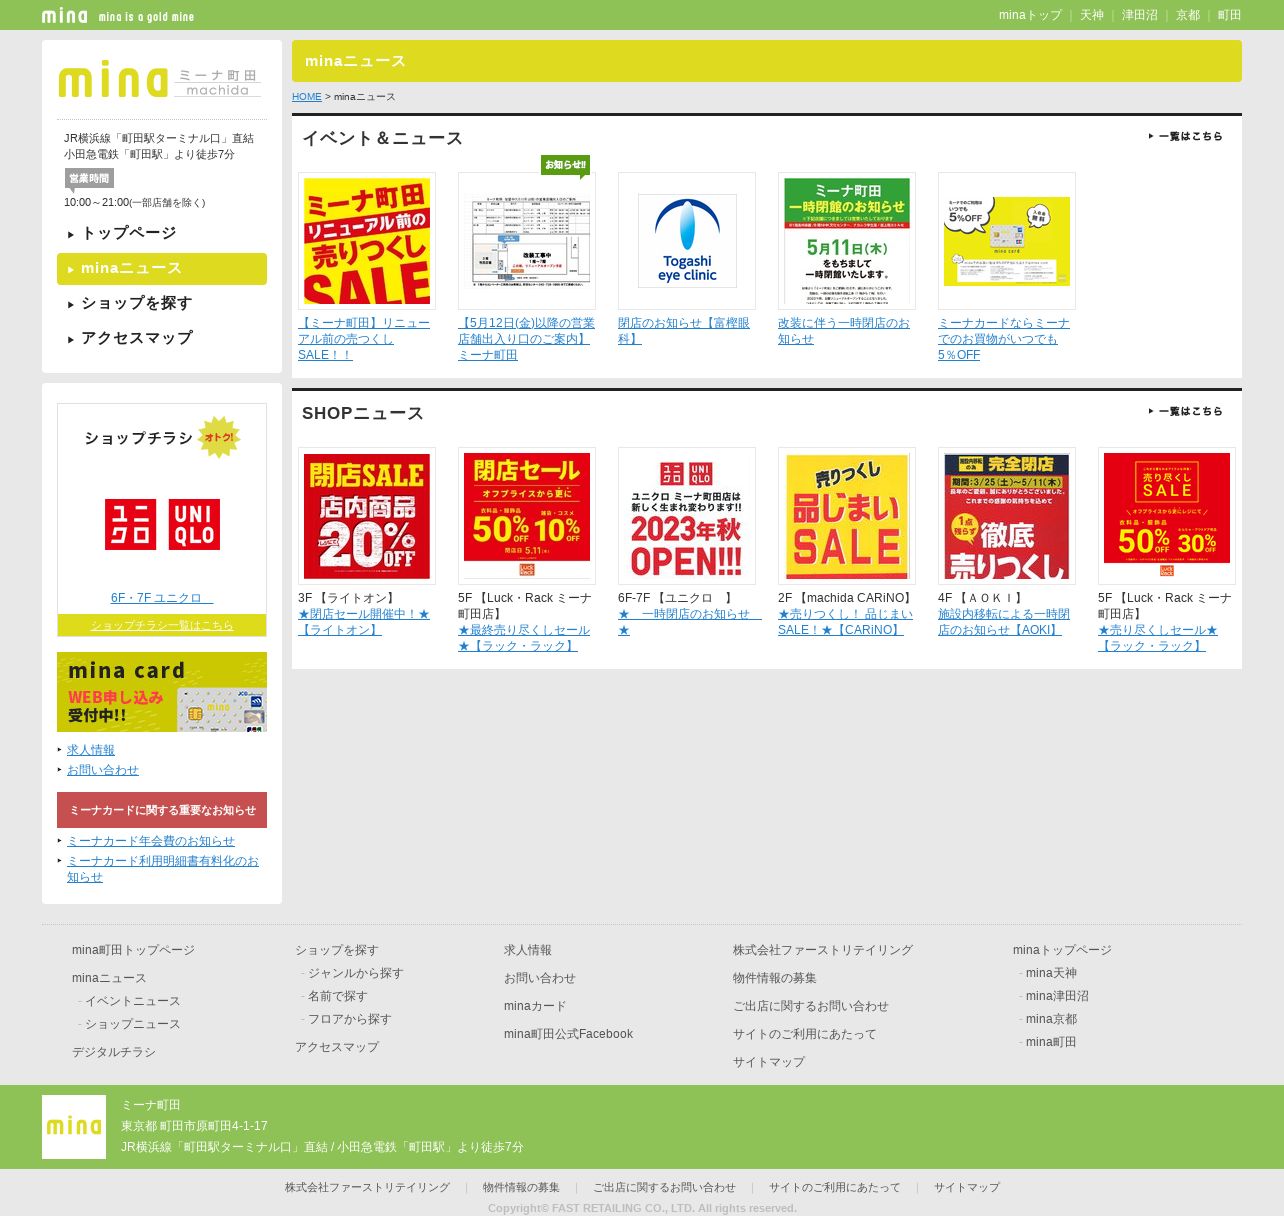Open アクセスマップ in the sidebar menu
The width and height of the screenshot is (1284, 1216).
pos(162,338)
